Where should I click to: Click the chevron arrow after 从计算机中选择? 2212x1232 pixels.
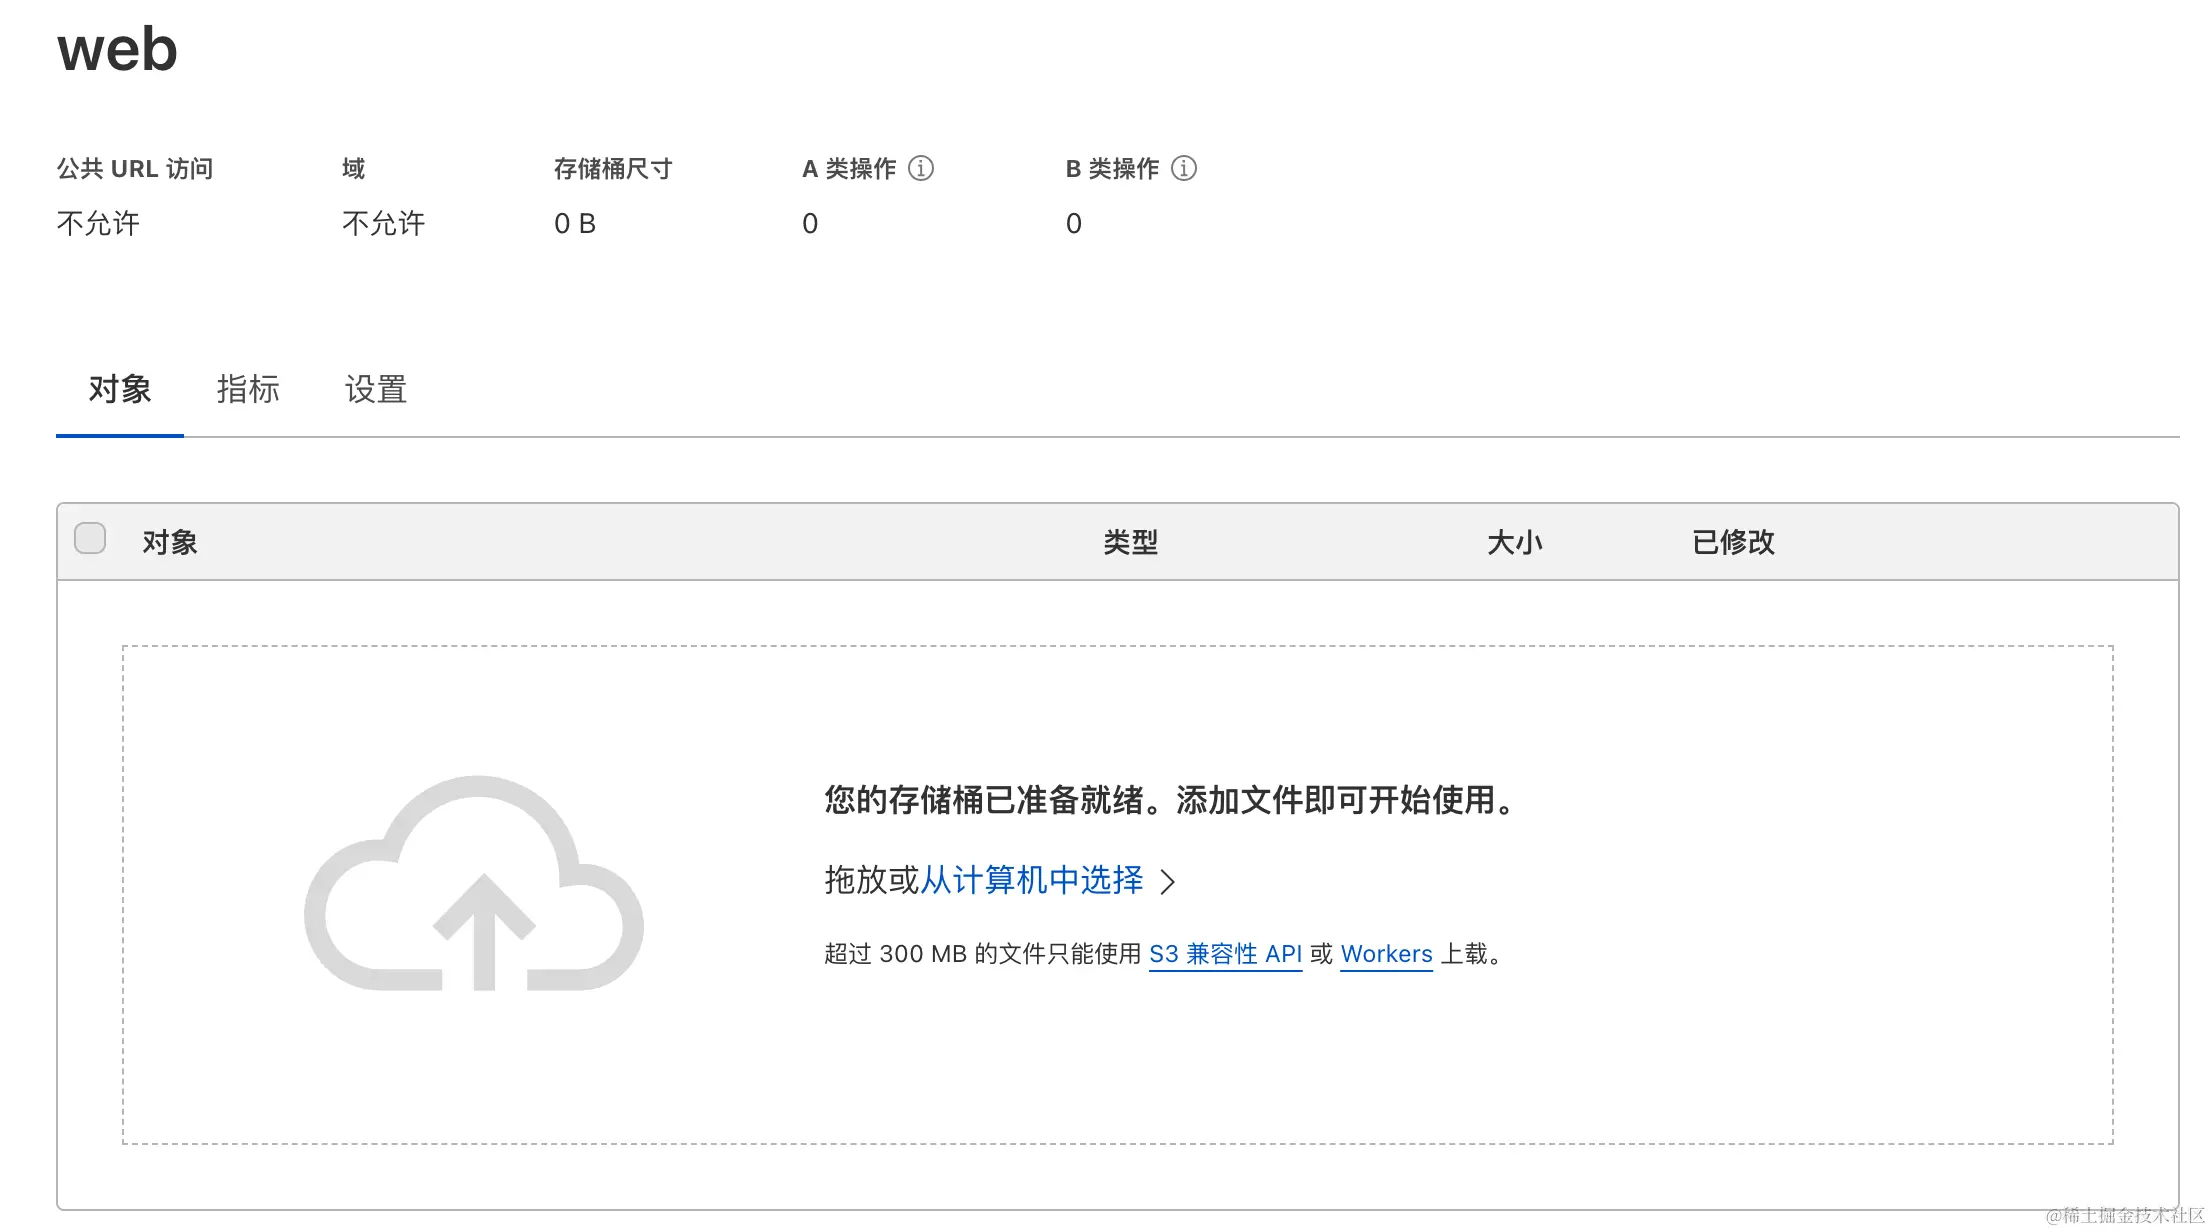pyautogui.click(x=1167, y=881)
